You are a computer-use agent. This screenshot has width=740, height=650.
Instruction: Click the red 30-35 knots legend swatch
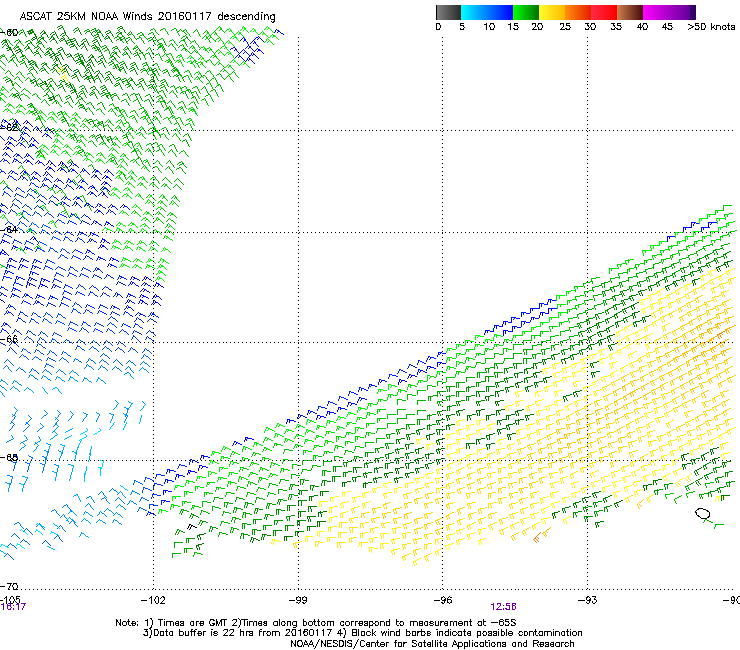[604, 12]
